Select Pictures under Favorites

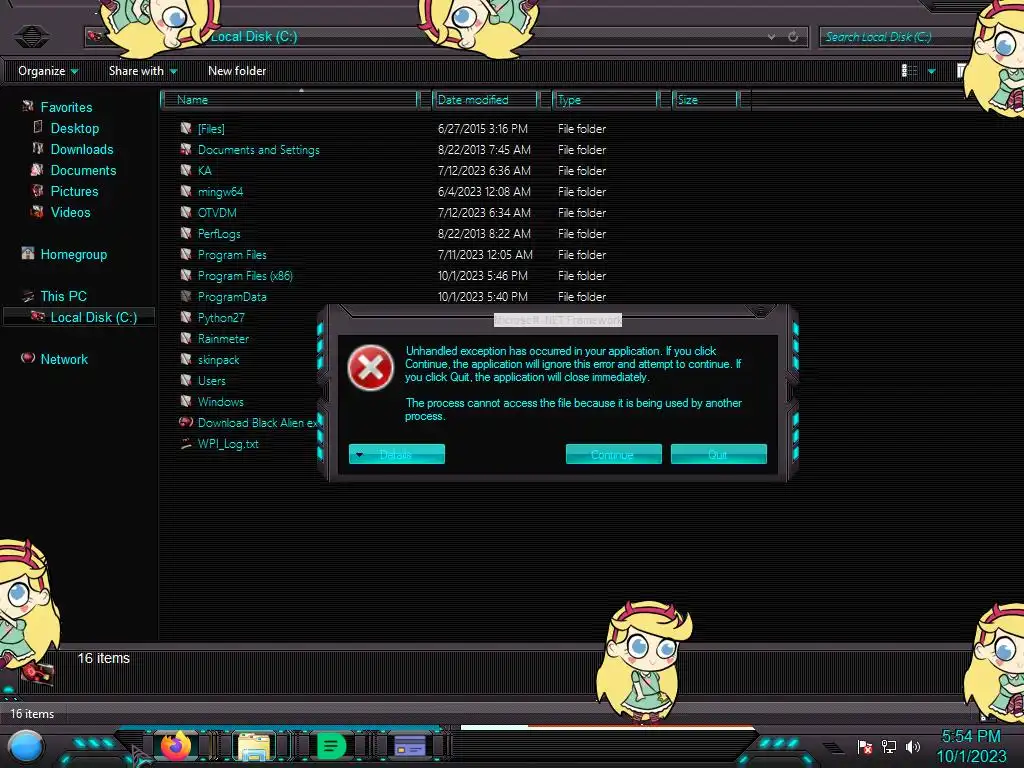tap(74, 191)
